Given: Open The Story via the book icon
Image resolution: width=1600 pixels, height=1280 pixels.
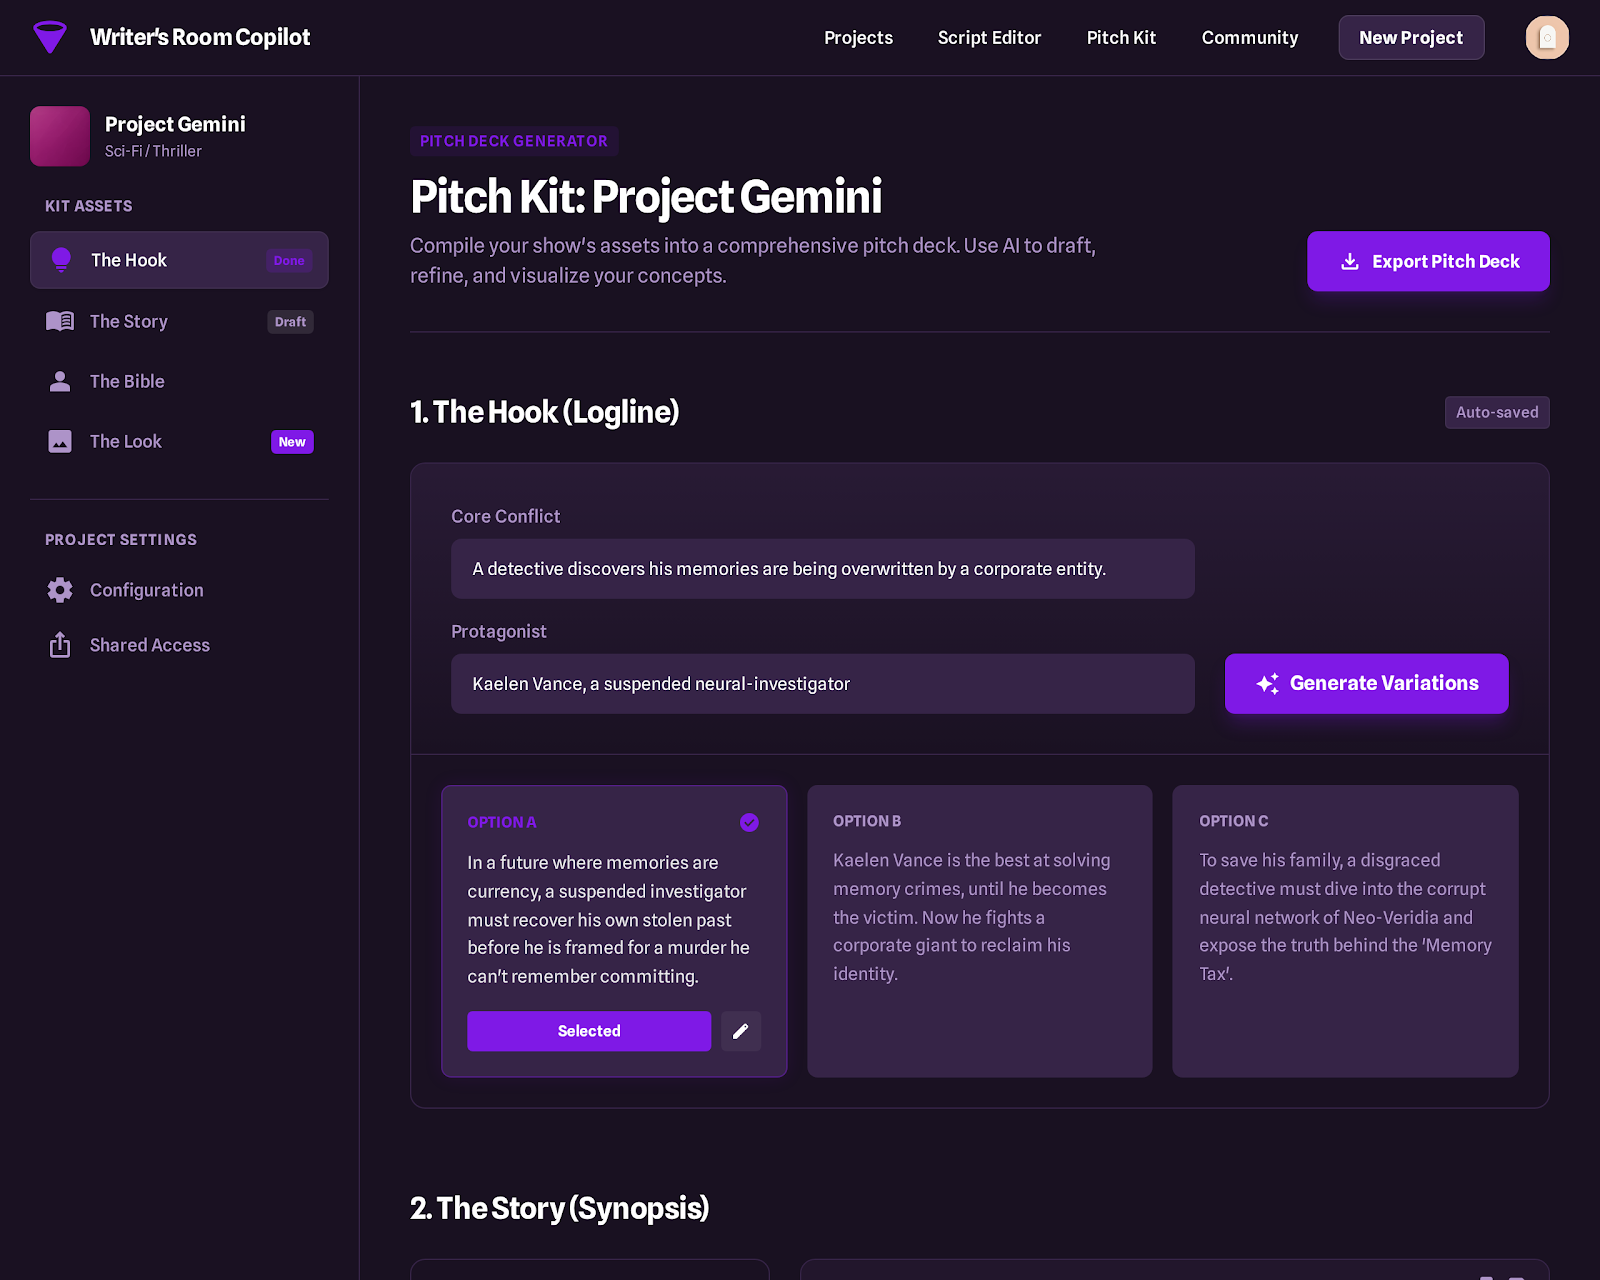Looking at the screenshot, I should click(x=61, y=321).
